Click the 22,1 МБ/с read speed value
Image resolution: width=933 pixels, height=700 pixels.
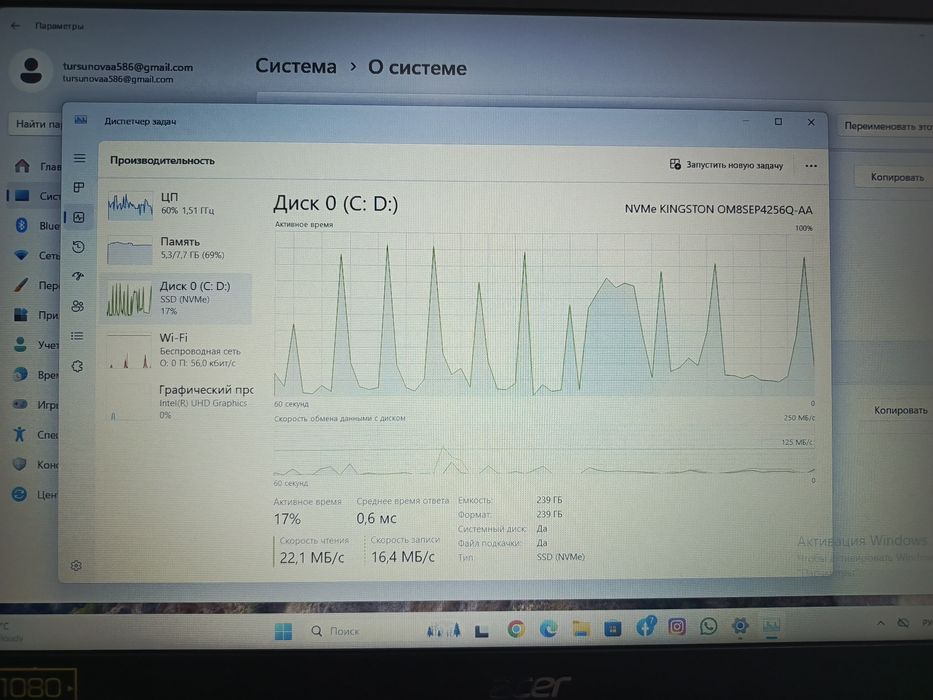tap(312, 558)
